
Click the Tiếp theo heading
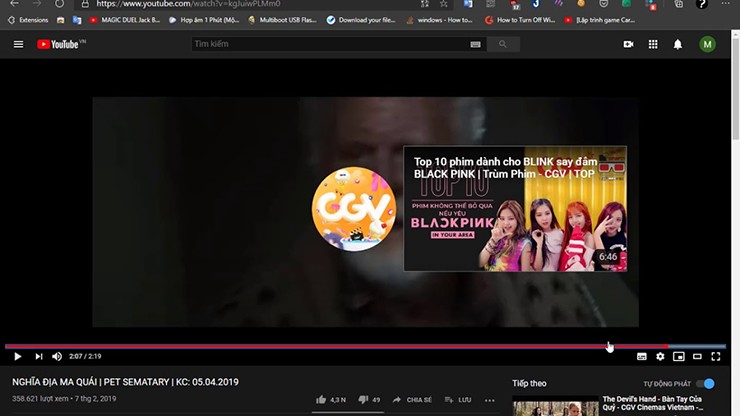click(x=530, y=383)
